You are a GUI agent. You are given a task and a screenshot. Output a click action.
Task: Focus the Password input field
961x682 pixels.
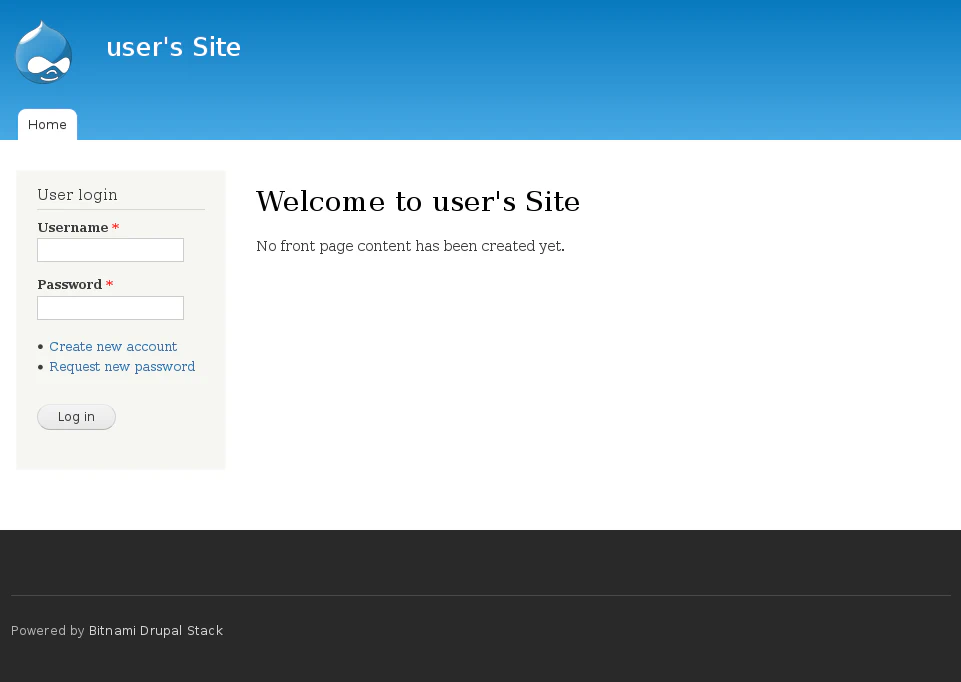[x=110, y=308]
